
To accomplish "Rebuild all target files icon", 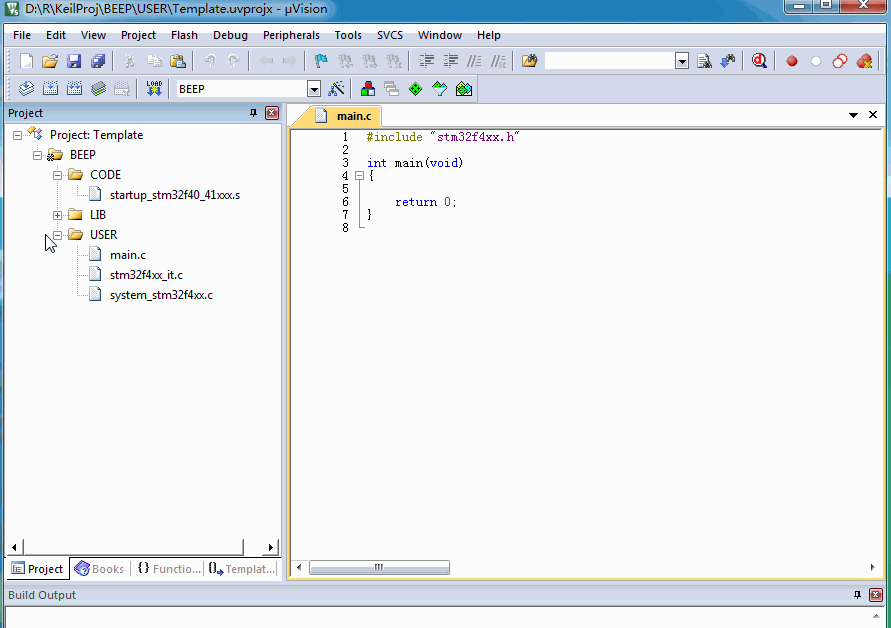I will (x=74, y=89).
